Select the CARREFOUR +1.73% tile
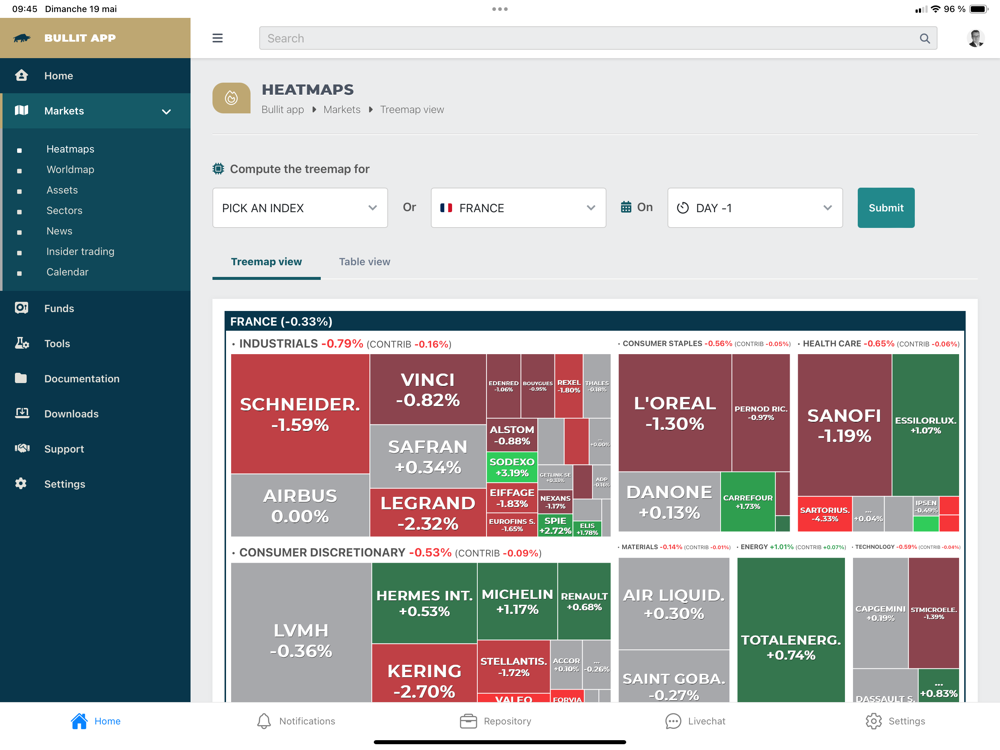 tap(747, 501)
